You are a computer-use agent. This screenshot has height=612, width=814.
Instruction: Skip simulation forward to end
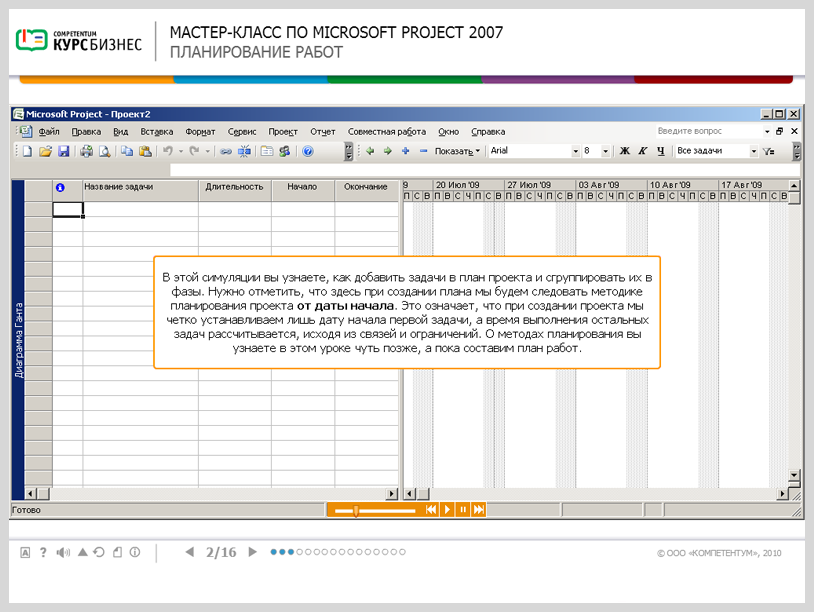pyautogui.click(x=479, y=510)
